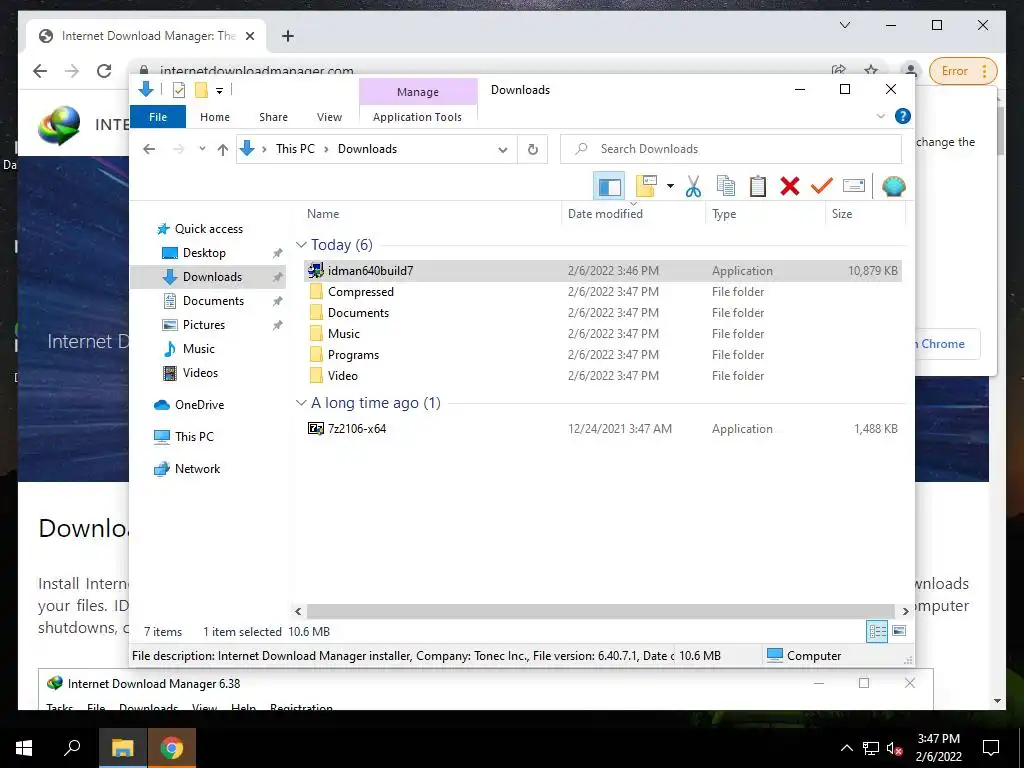Viewport: 1024px width, 768px height.
Task: Click the orange checkmark Properties icon
Action: pyautogui.click(x=822, y=186)
